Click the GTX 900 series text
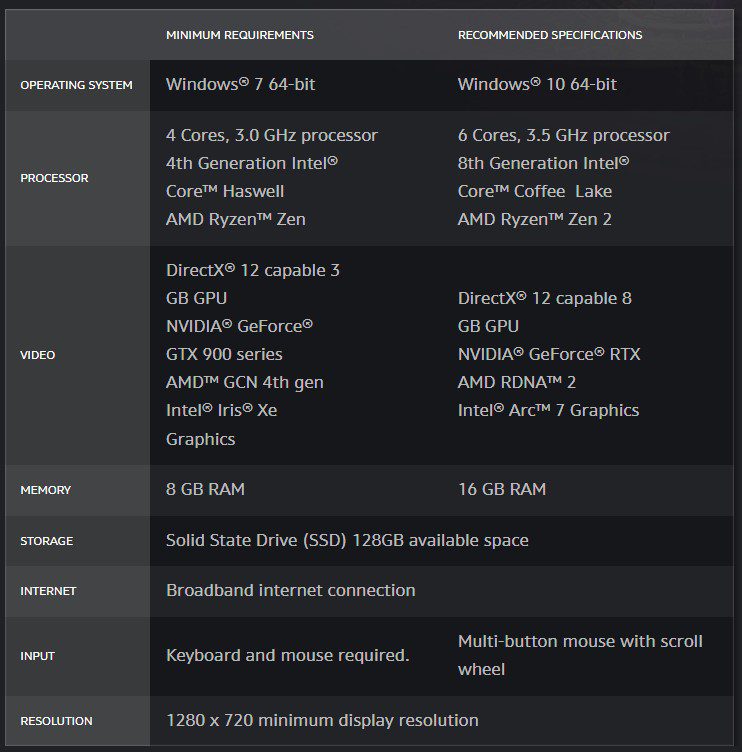 [x=224, y=354]
